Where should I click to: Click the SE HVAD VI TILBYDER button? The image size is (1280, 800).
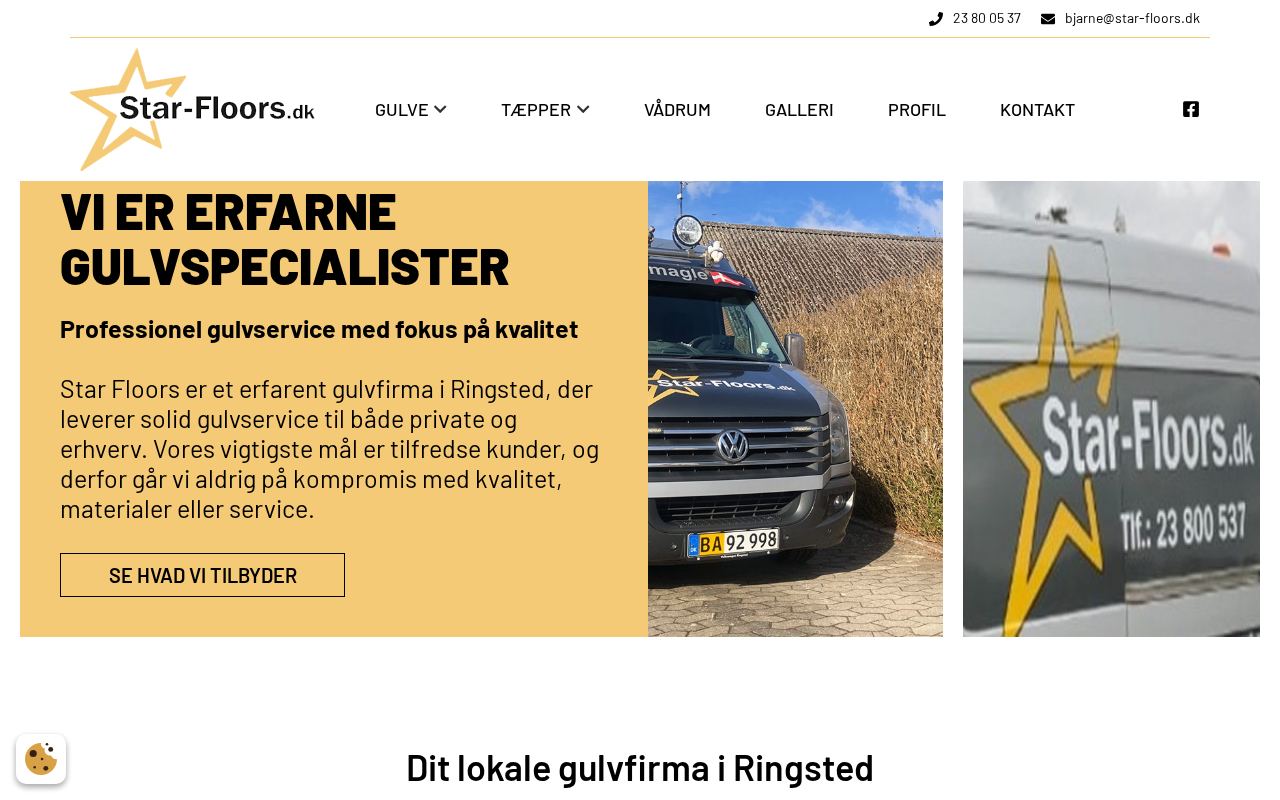(202, 575)
